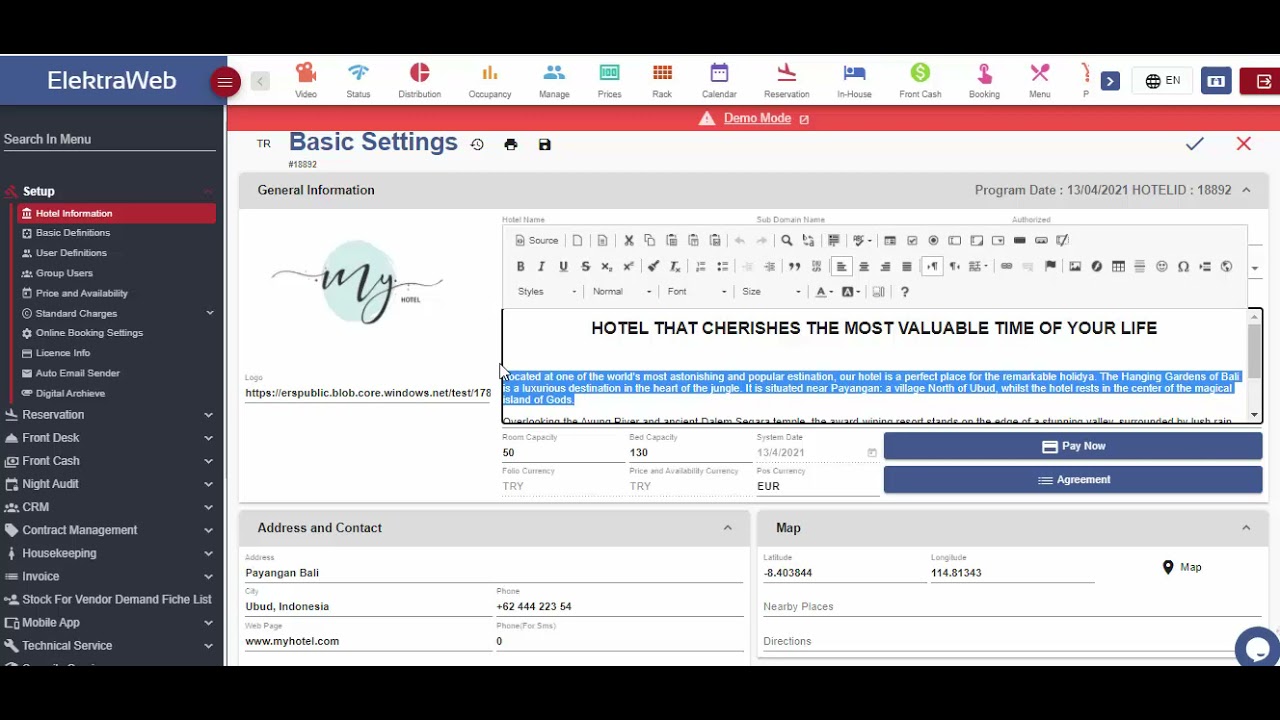Toggle justify alignment in editor
Viewport: 1280px width, 720px height.
click(x=907, y=266)
